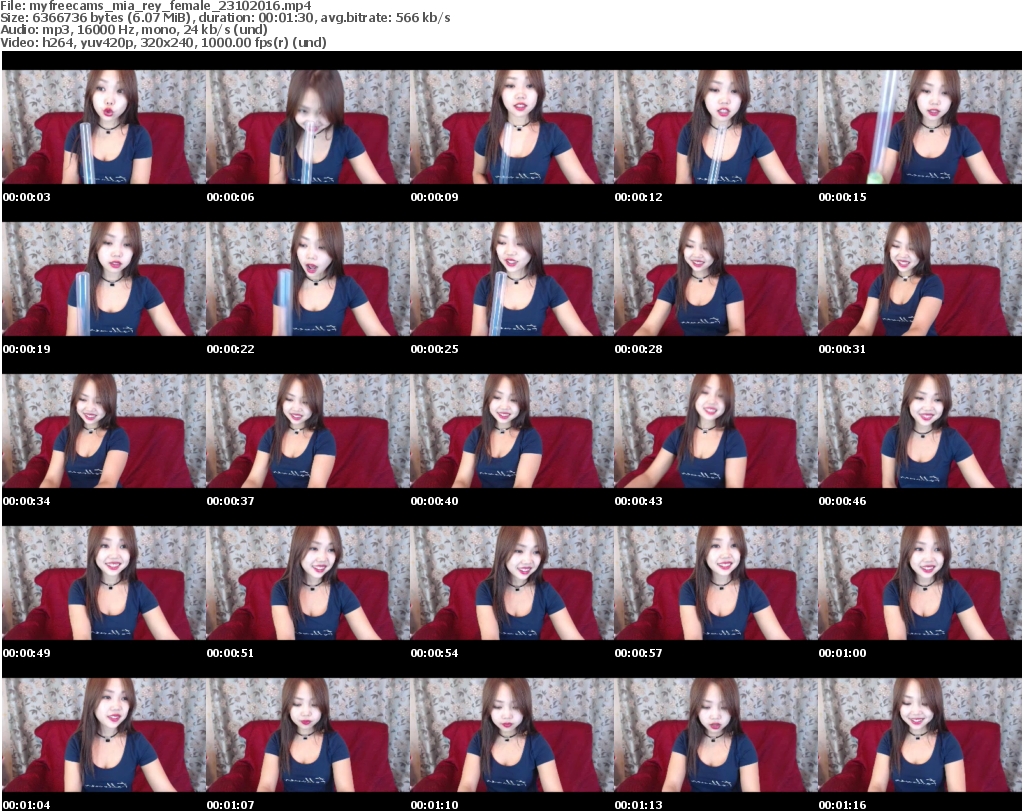Select the thumbnail frame at 00:00:22

[x=308, y=279]
